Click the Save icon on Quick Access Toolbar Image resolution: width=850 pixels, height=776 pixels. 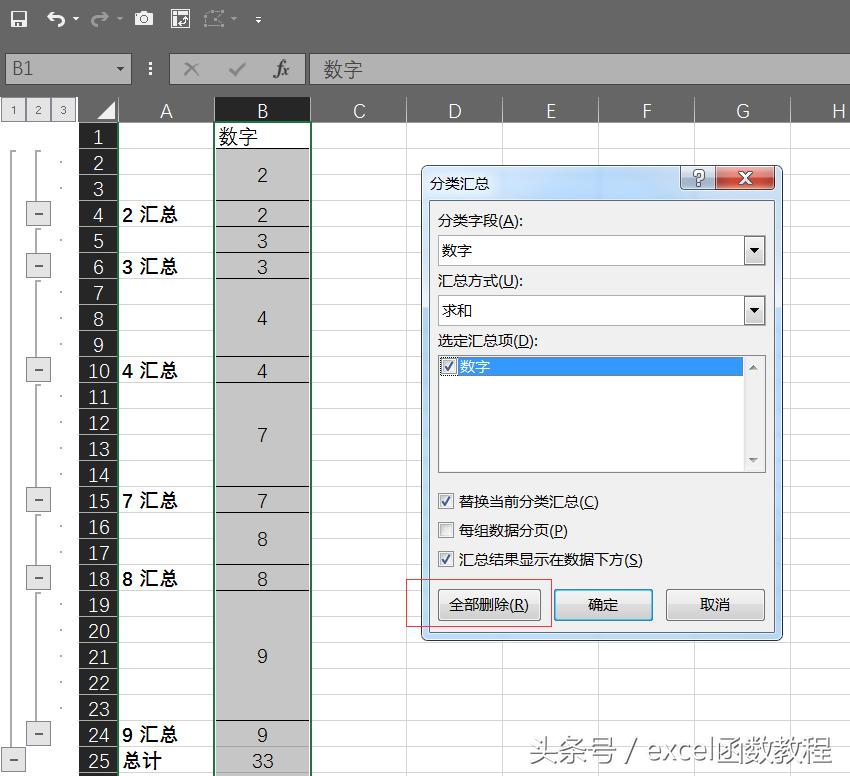pyautogui.click(x=18, y=18)
